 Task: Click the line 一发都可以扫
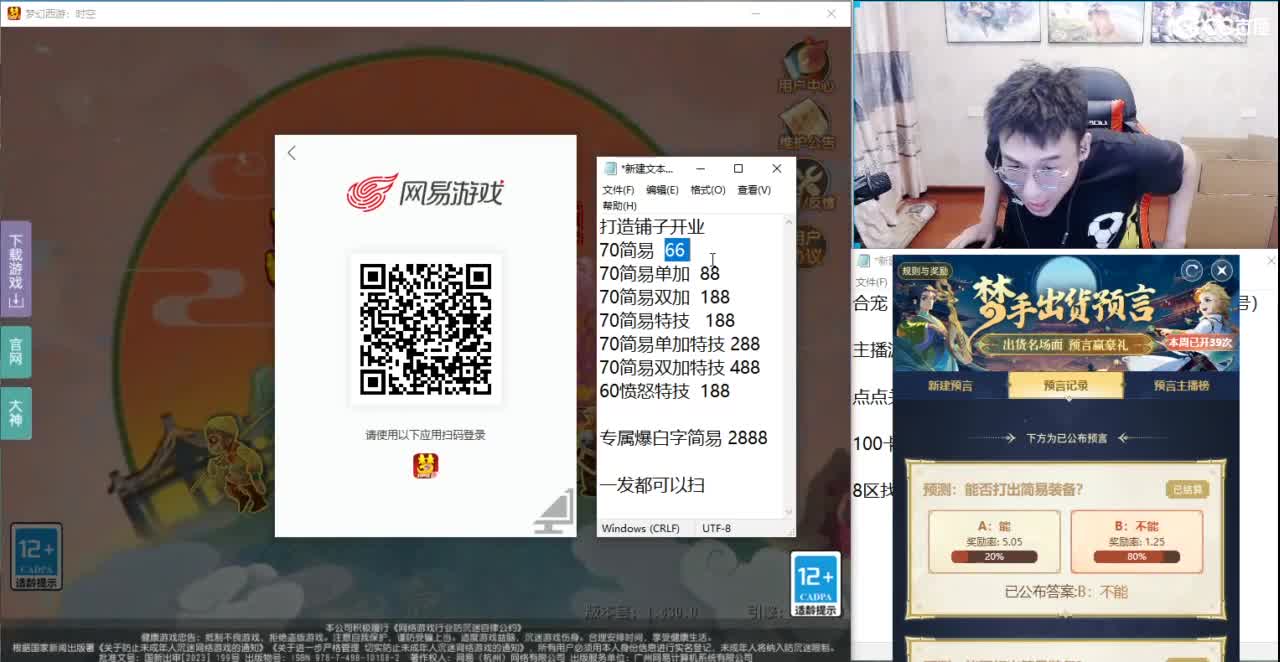[652, 485]
